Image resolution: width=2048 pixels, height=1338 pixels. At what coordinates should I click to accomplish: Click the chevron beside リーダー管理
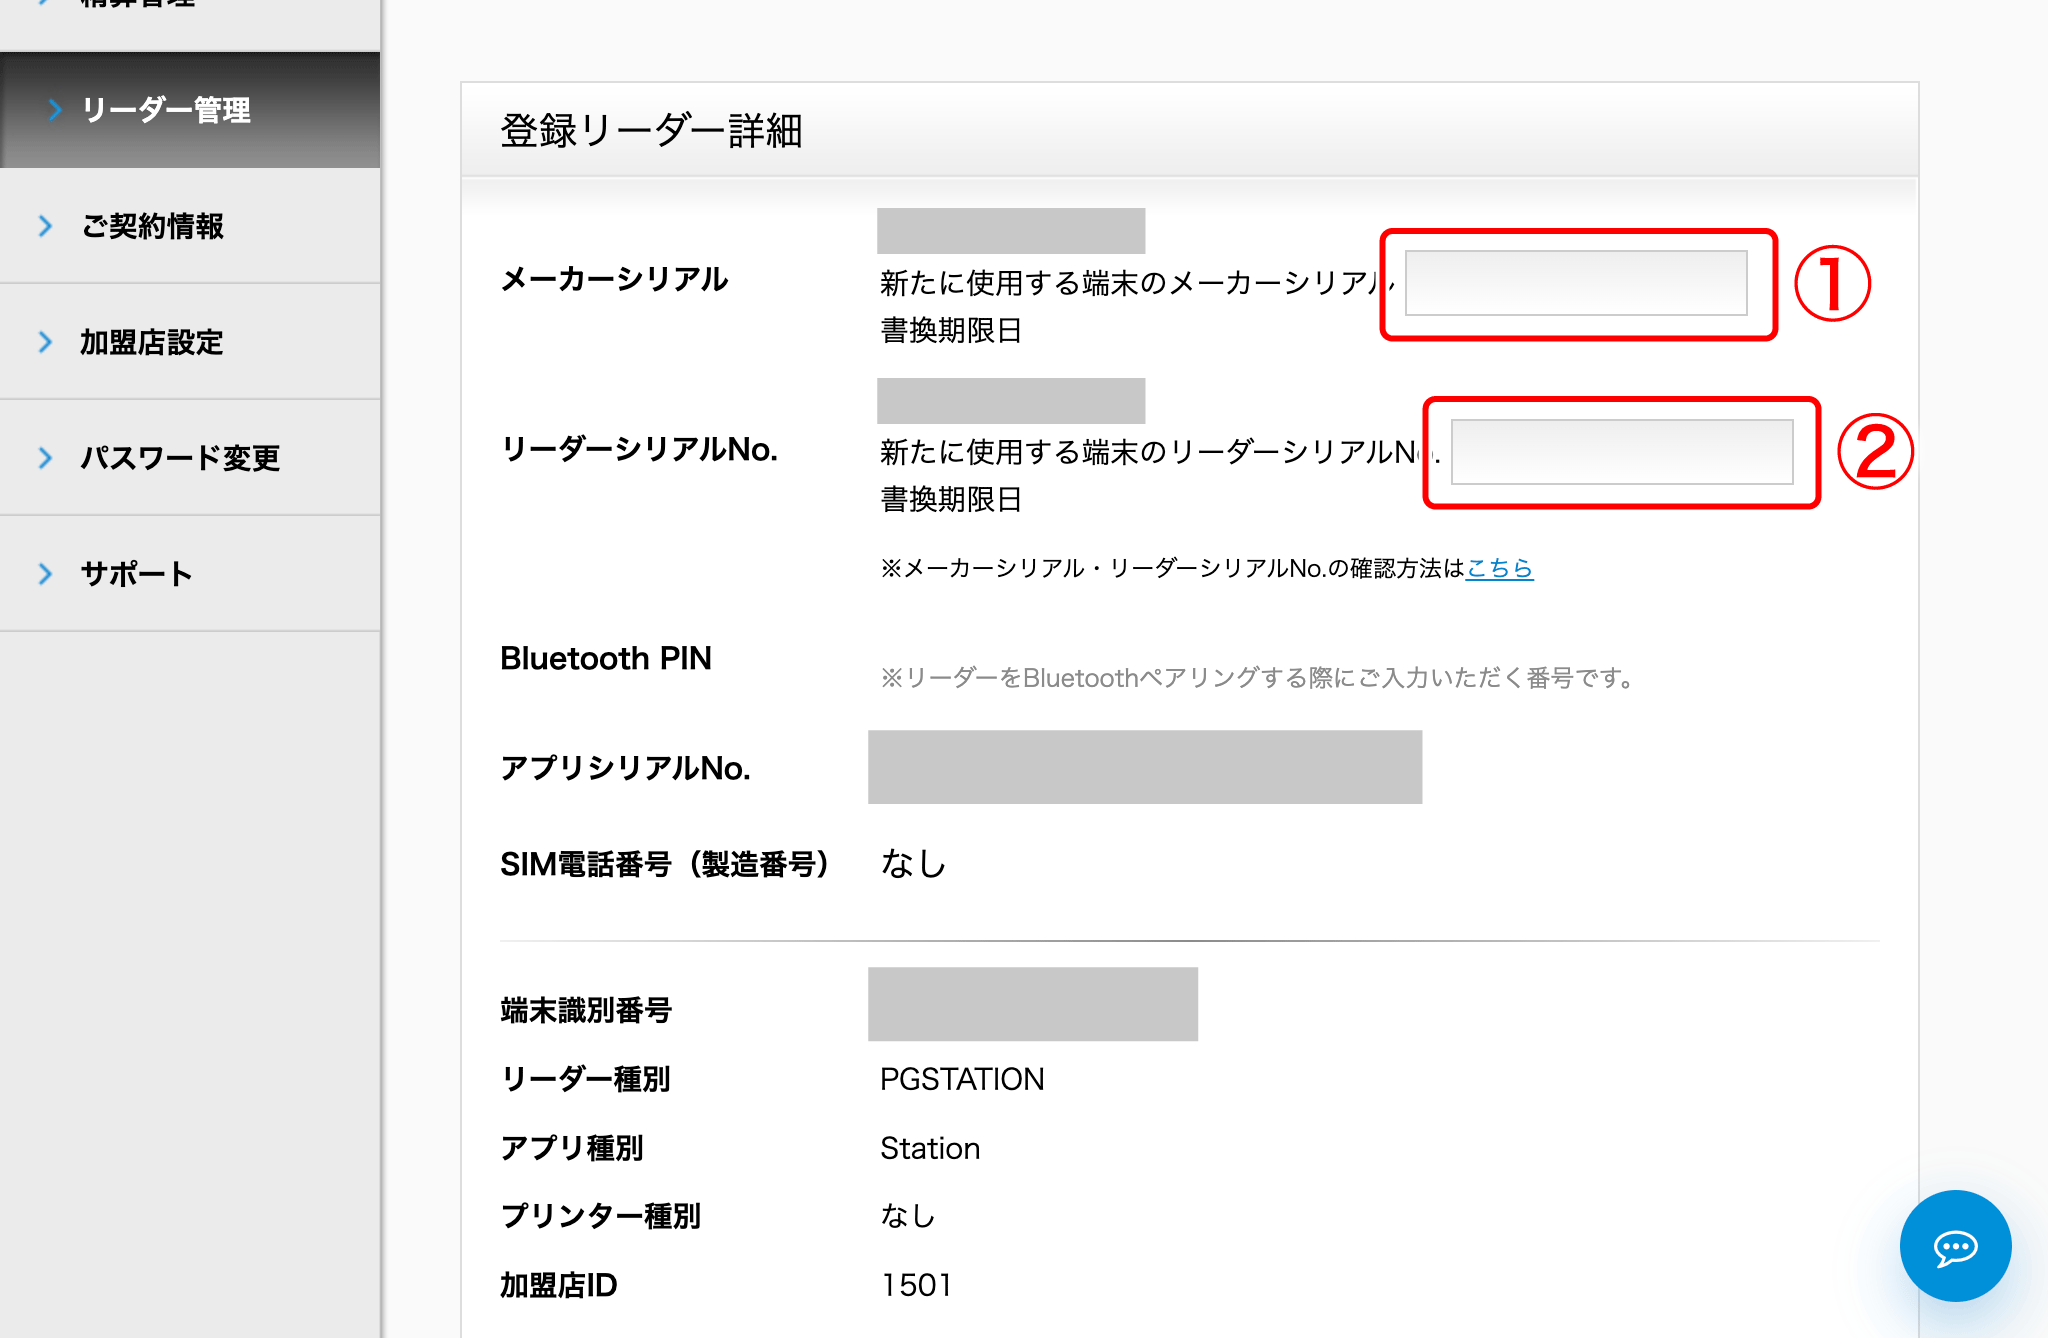click(55, 110)
